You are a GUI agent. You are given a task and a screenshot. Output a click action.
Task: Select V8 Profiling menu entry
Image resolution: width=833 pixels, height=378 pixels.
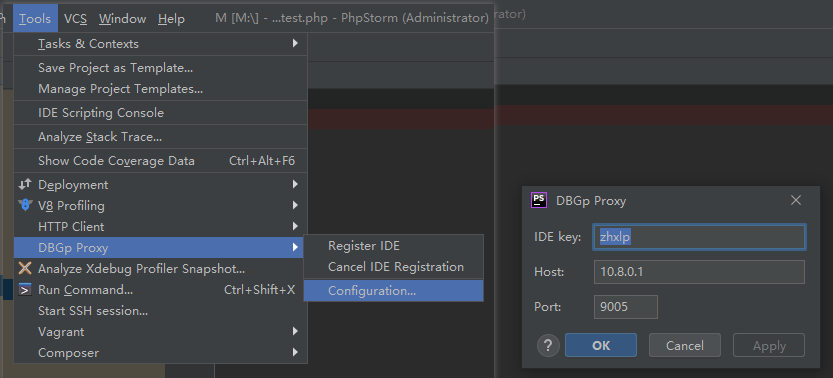(x=160, y=205)
